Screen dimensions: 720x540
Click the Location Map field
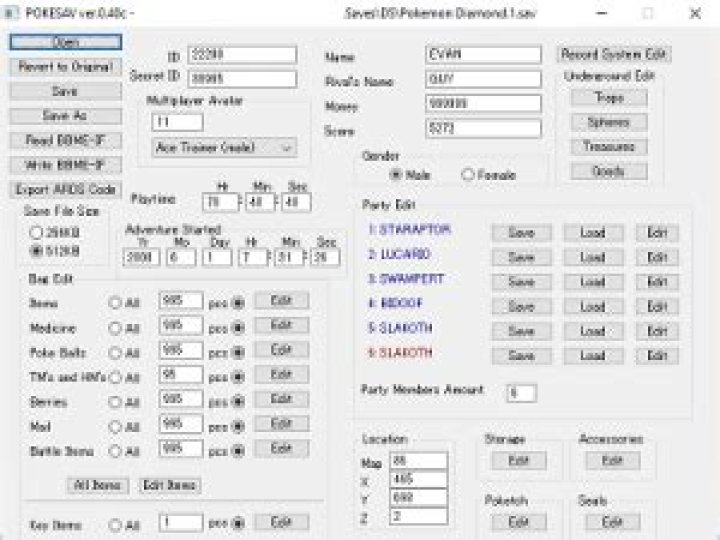[418, 461]
